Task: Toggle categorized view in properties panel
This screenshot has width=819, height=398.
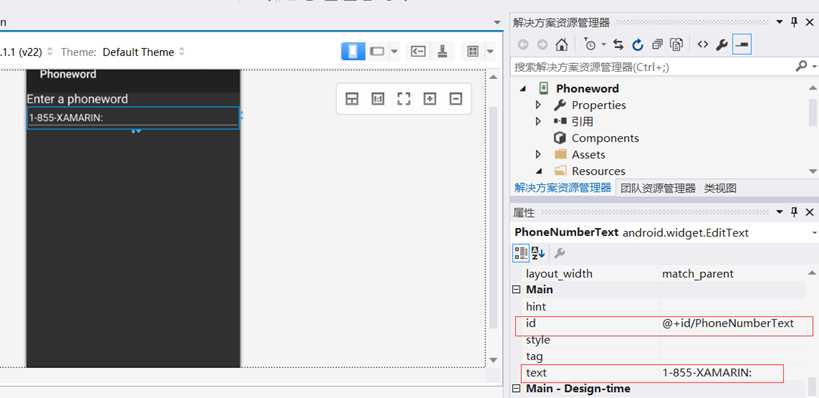Action: click(521, 253)
